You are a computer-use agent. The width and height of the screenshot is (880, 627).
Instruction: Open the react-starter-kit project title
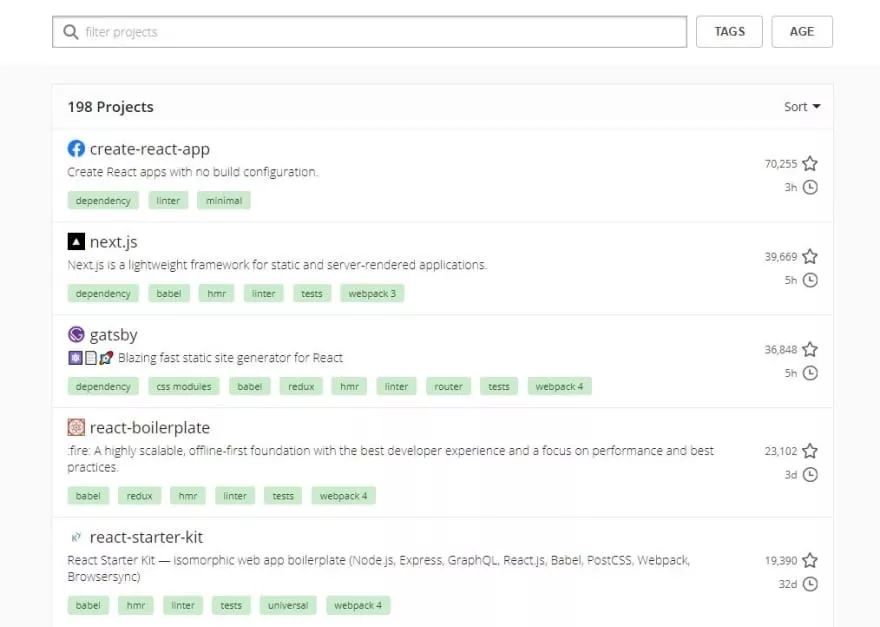coord(146,537)
